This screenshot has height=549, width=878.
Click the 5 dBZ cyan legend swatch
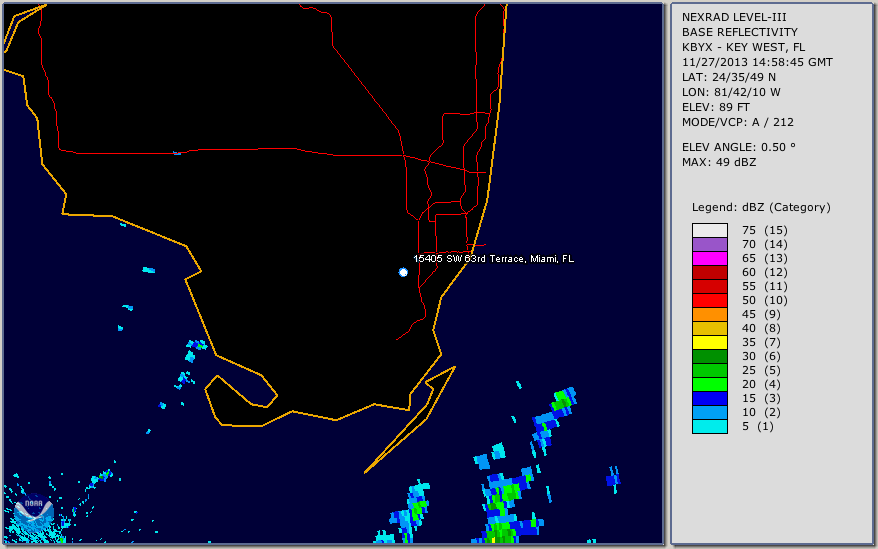[x=709, y=426]
